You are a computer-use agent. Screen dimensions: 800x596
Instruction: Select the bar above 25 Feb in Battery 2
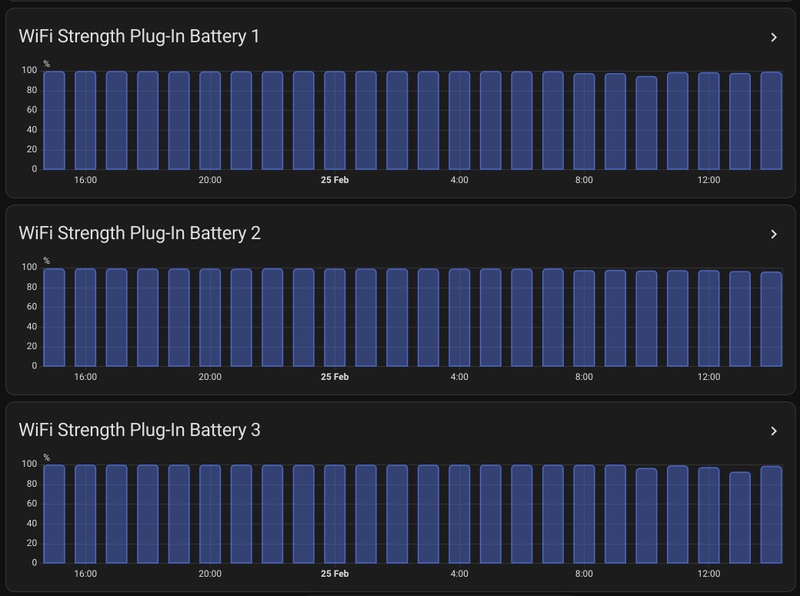pos(335,315)
